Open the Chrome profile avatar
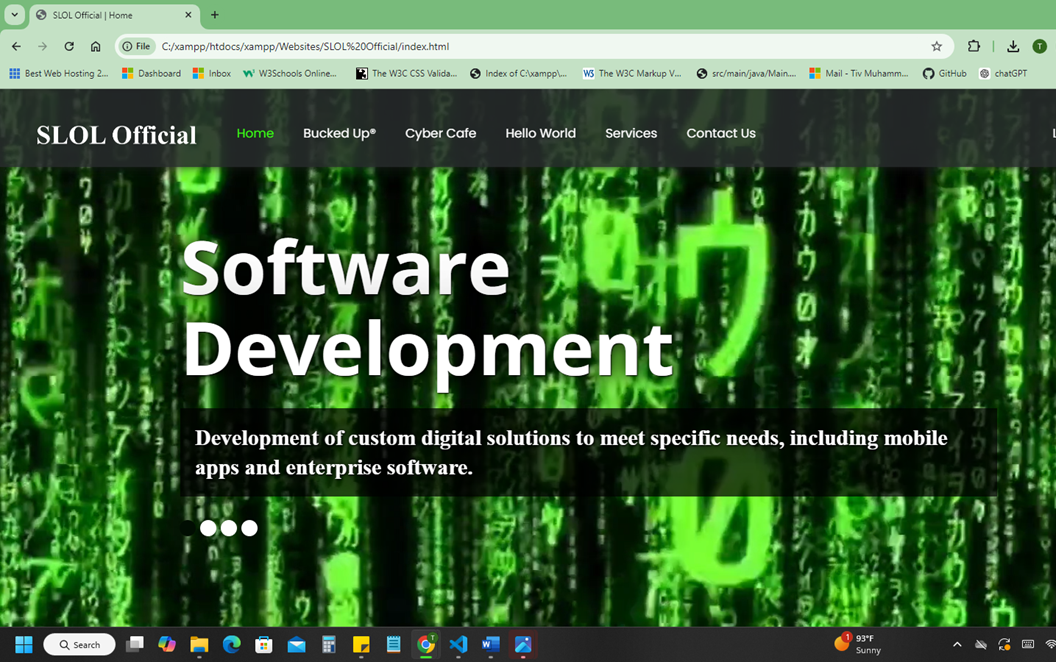The height and width of the screenshot is (662, 1056). coord(1039,46)
